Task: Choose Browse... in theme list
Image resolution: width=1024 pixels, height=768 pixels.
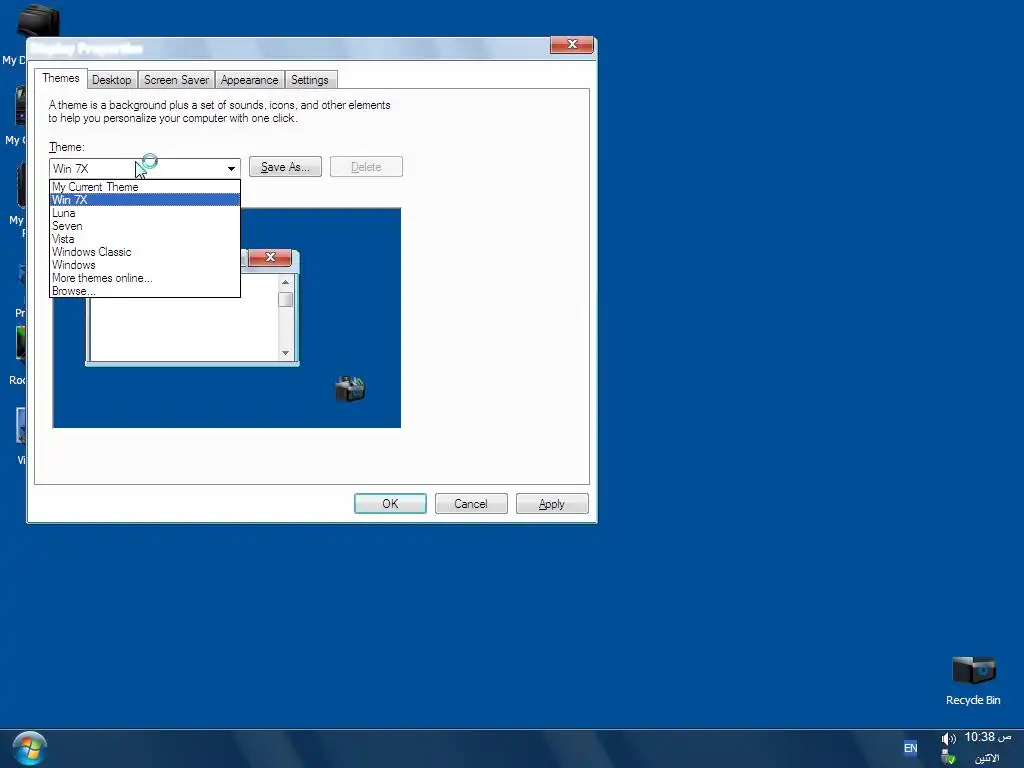Action: click(x=145, y=291)
